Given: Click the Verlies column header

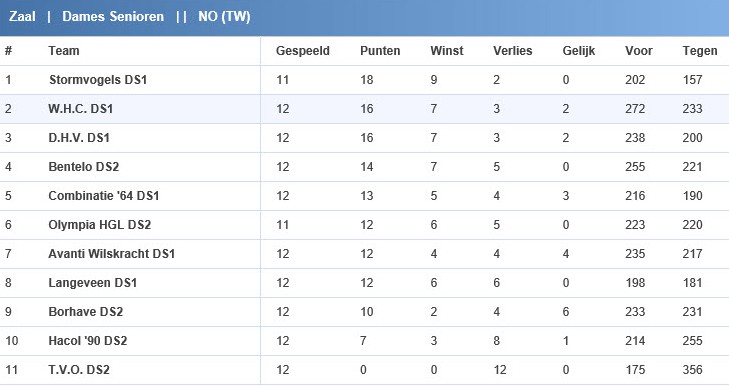Looking at the screenshot, I should point(512,51).
